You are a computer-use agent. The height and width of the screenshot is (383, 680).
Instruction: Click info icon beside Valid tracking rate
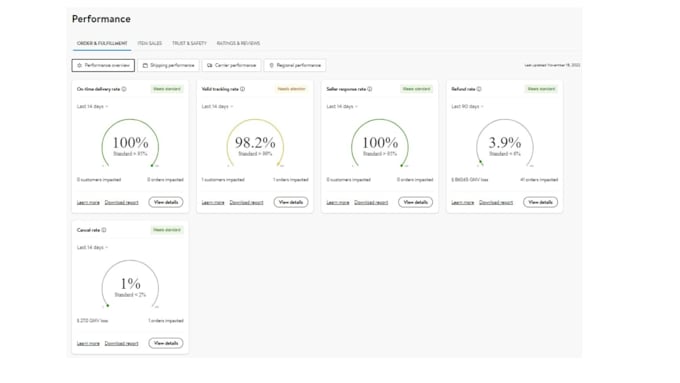click(242, 89)
